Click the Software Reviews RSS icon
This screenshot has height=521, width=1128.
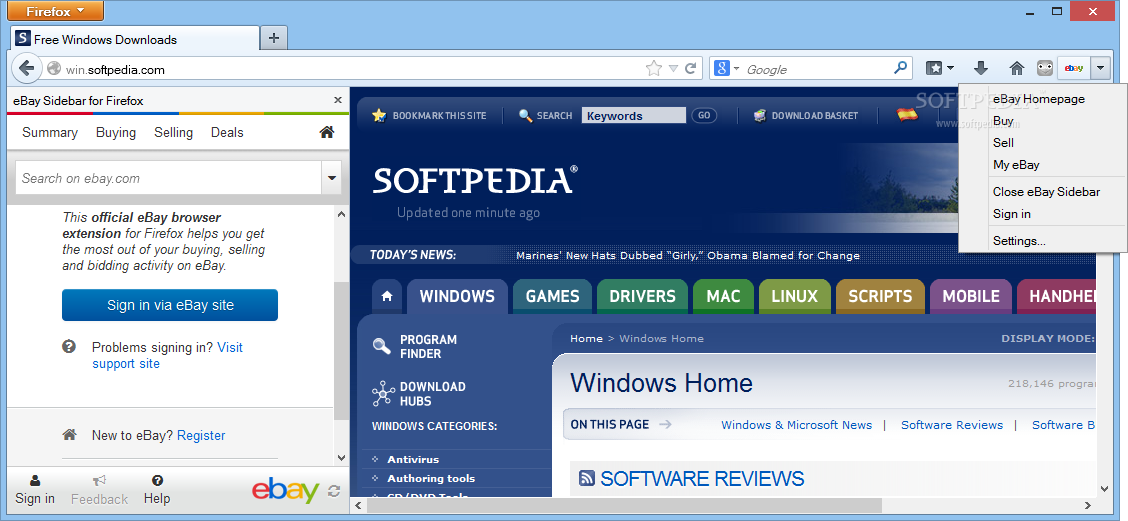pyautogui.click(x=587, y=478)
